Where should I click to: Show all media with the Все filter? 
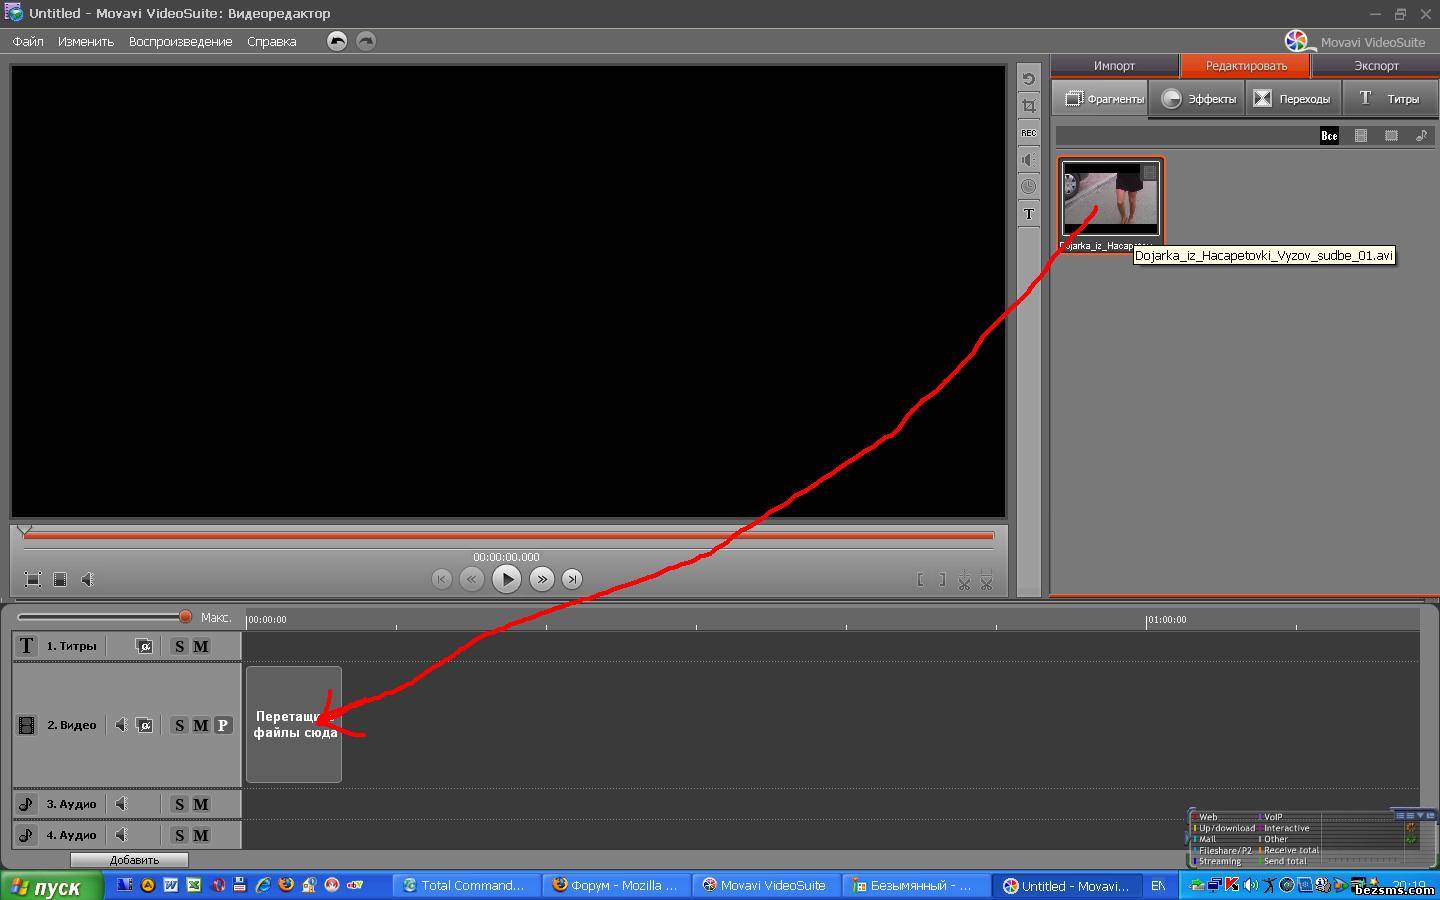pos(1329,136)
